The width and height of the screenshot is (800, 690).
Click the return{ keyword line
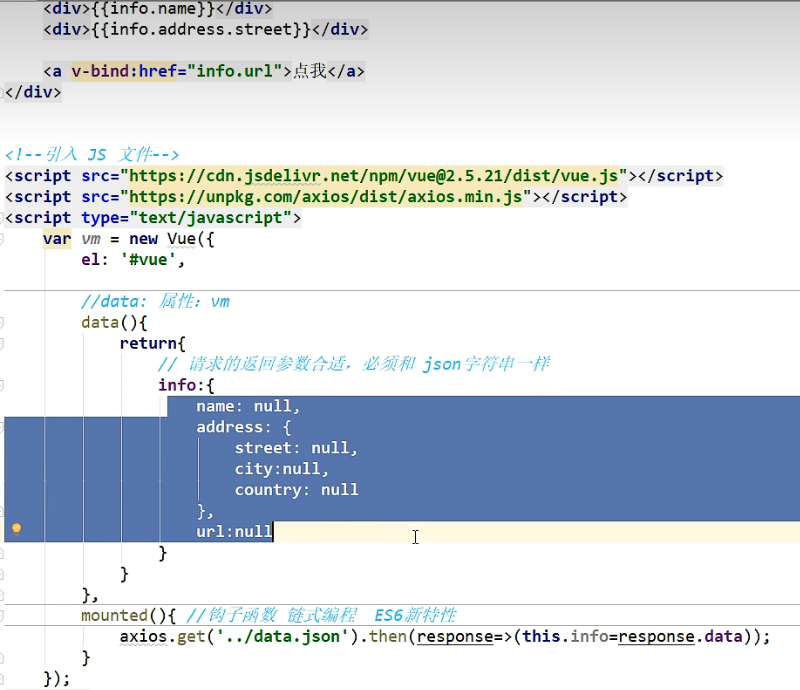pos(153,343)
